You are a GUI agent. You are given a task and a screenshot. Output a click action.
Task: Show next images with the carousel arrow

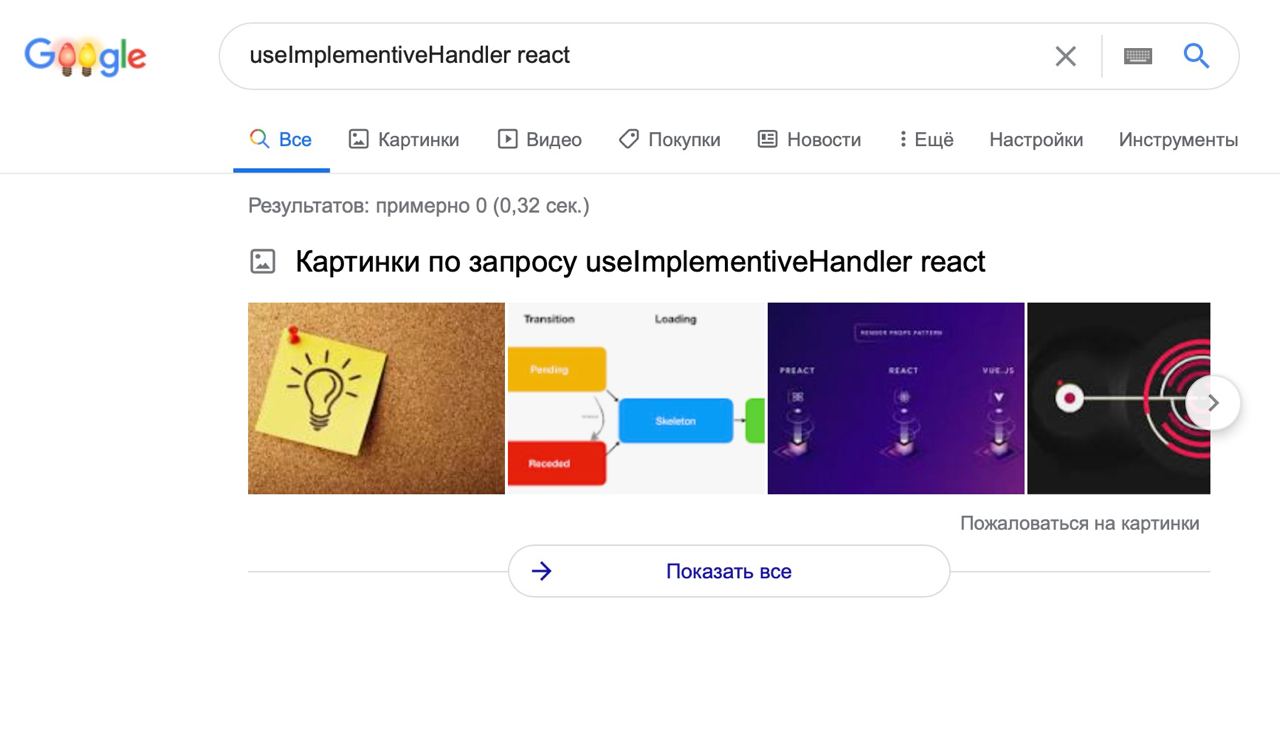click(x=1213, y=403)
